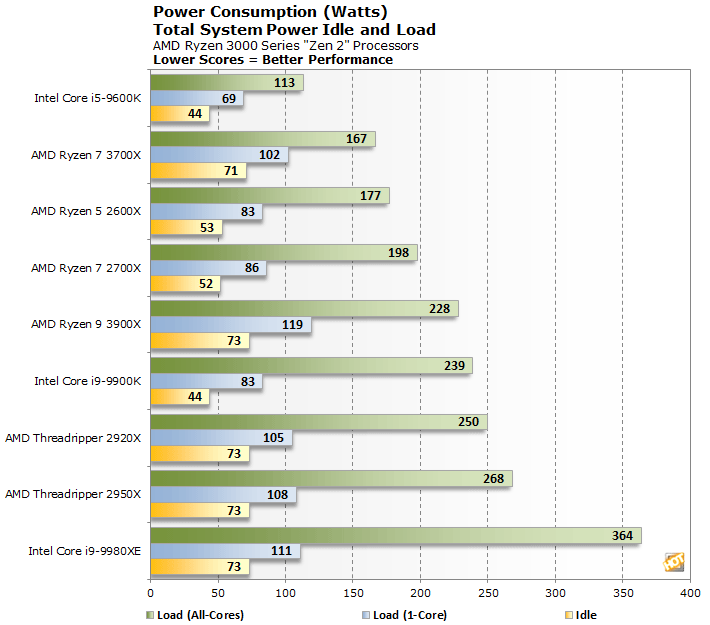Click the 228 value on the Ryzen 9 3900X bar
The height and width of the screenshot is (625, 710).
440,309
